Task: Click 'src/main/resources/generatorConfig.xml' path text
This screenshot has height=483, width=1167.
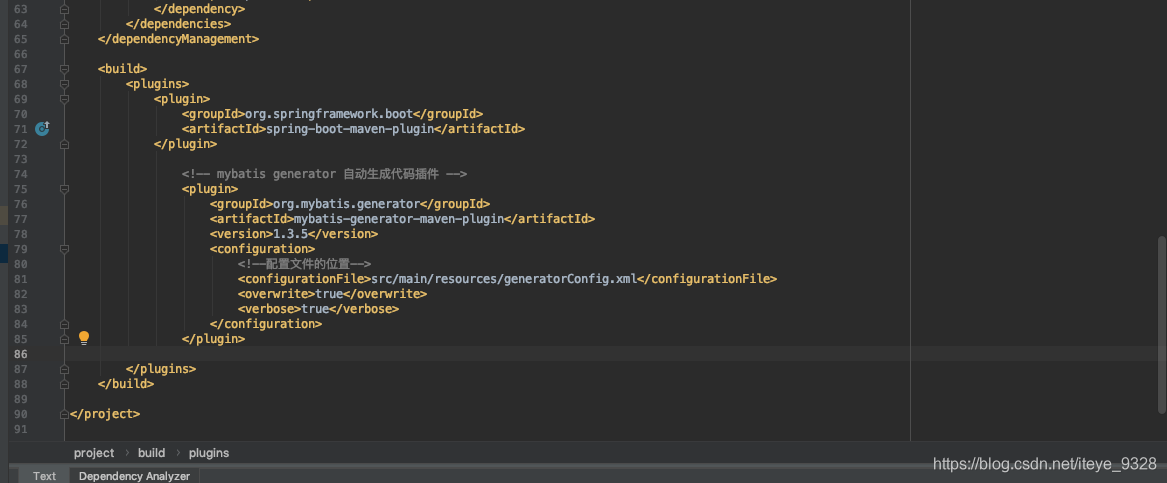Action: coord(504,279)
